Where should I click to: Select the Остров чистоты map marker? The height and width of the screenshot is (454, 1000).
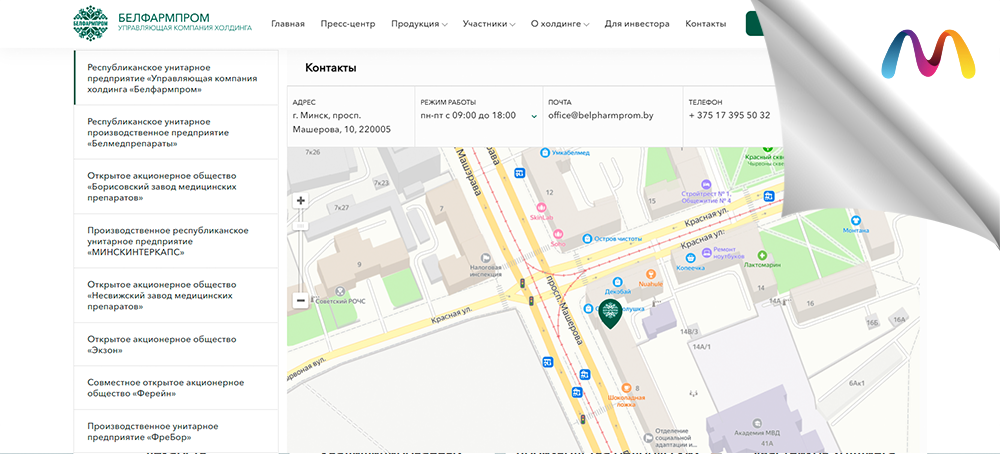coord(585,239)
